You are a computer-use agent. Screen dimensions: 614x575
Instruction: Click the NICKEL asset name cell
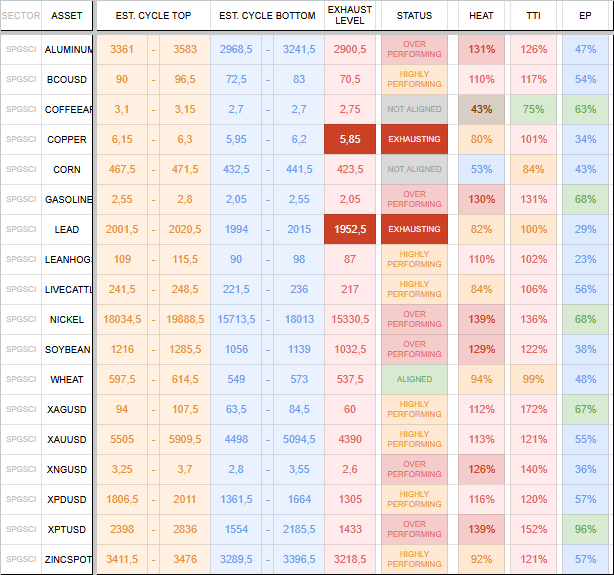coord(67,320)
